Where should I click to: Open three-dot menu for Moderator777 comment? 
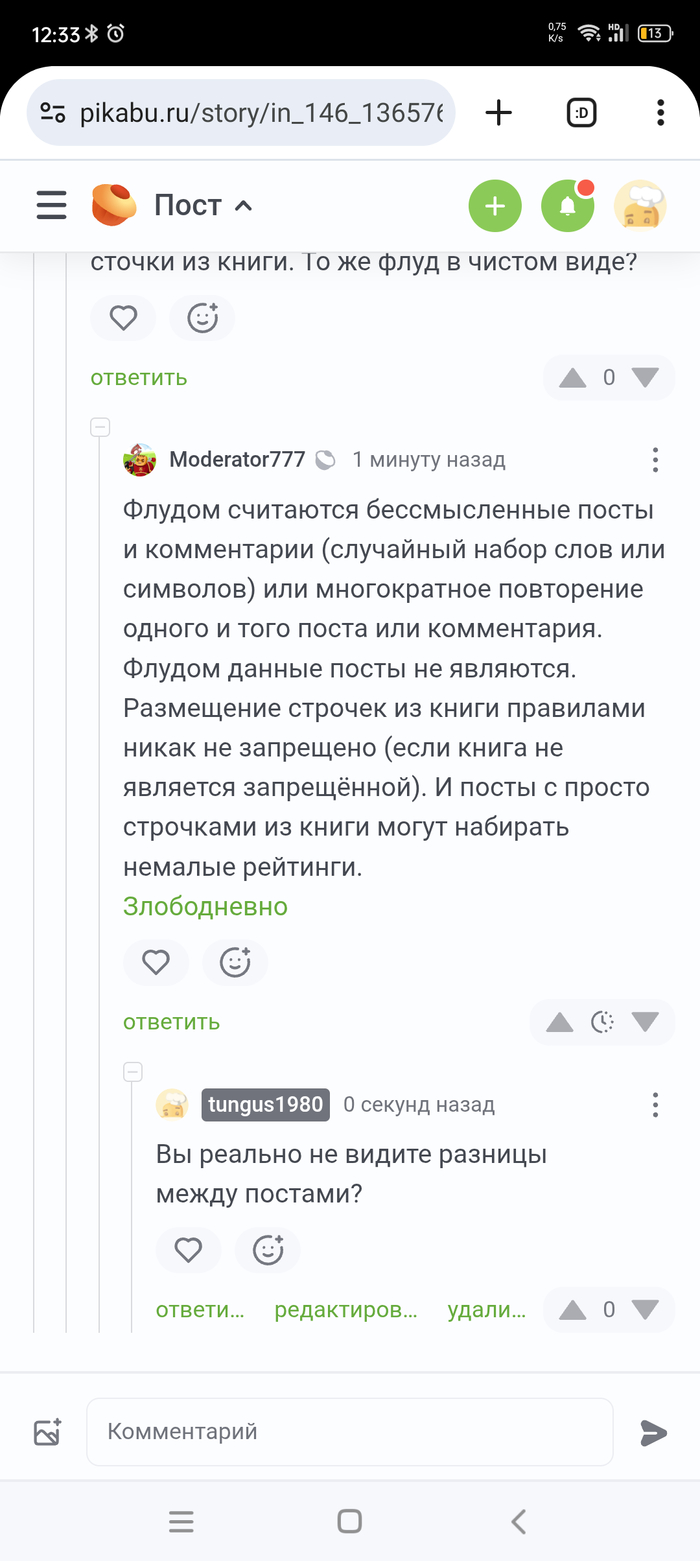coord(655,459)
